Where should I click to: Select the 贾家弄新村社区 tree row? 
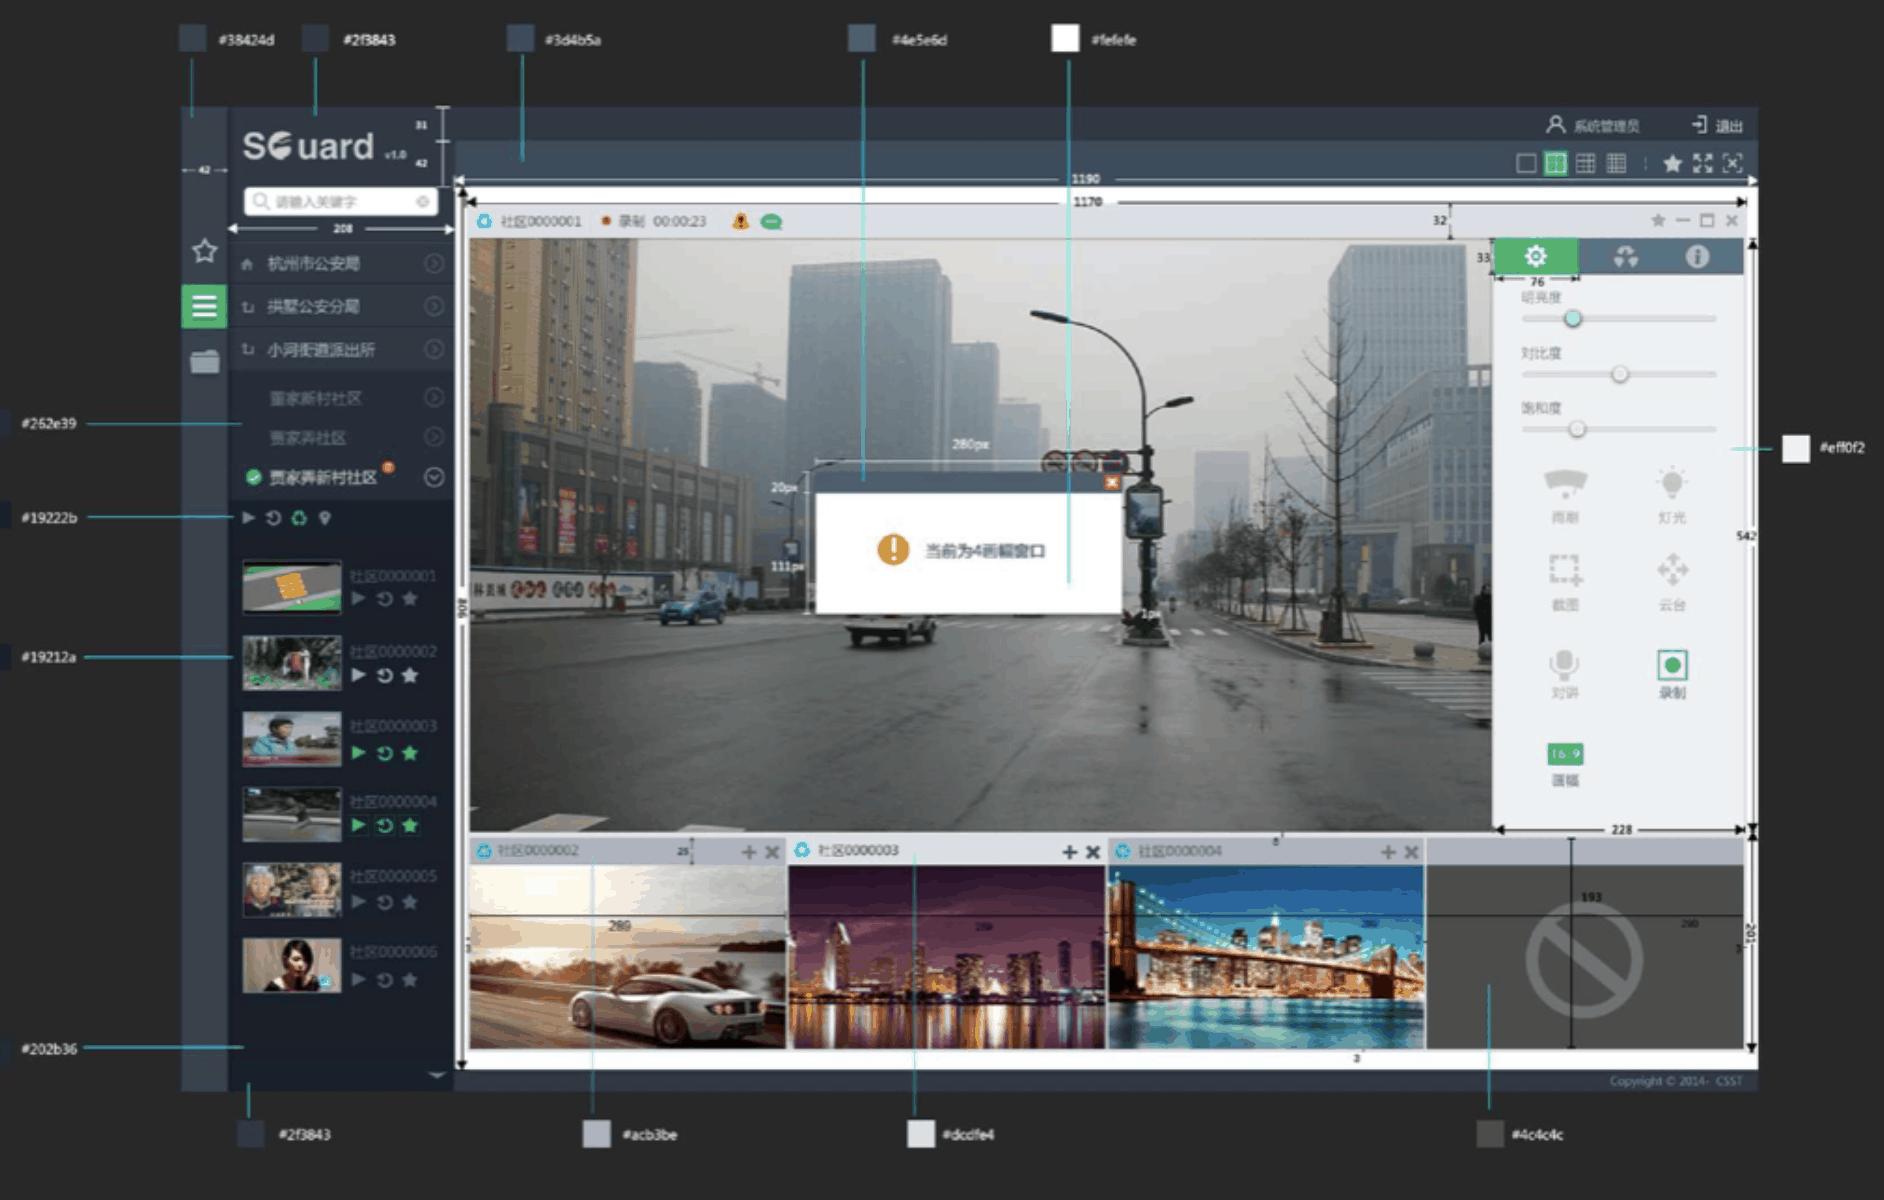tap(341, 477)
